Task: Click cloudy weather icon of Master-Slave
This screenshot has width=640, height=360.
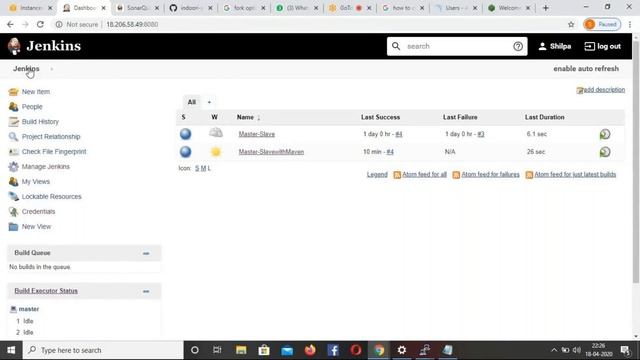Action: pos(216,133)
